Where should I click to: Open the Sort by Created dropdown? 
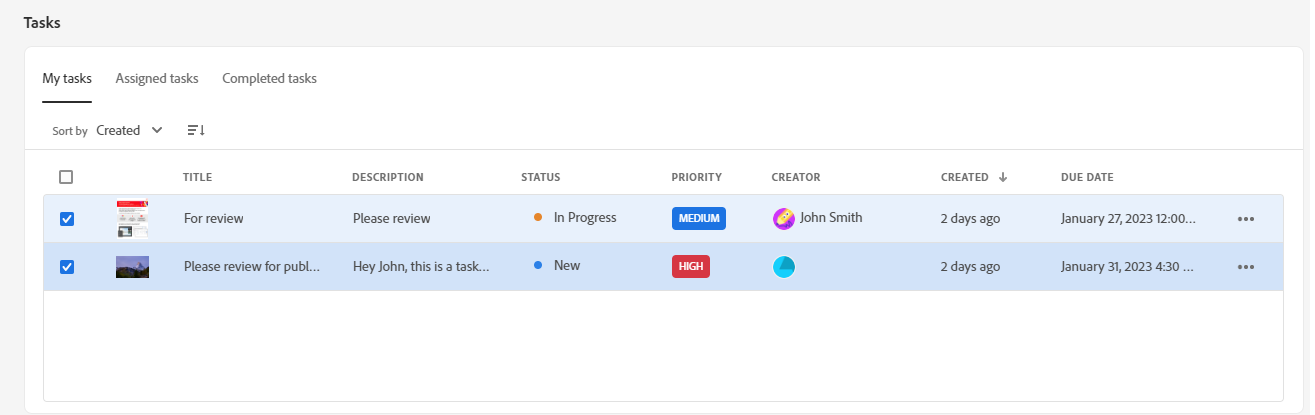(x=129, y=130)
